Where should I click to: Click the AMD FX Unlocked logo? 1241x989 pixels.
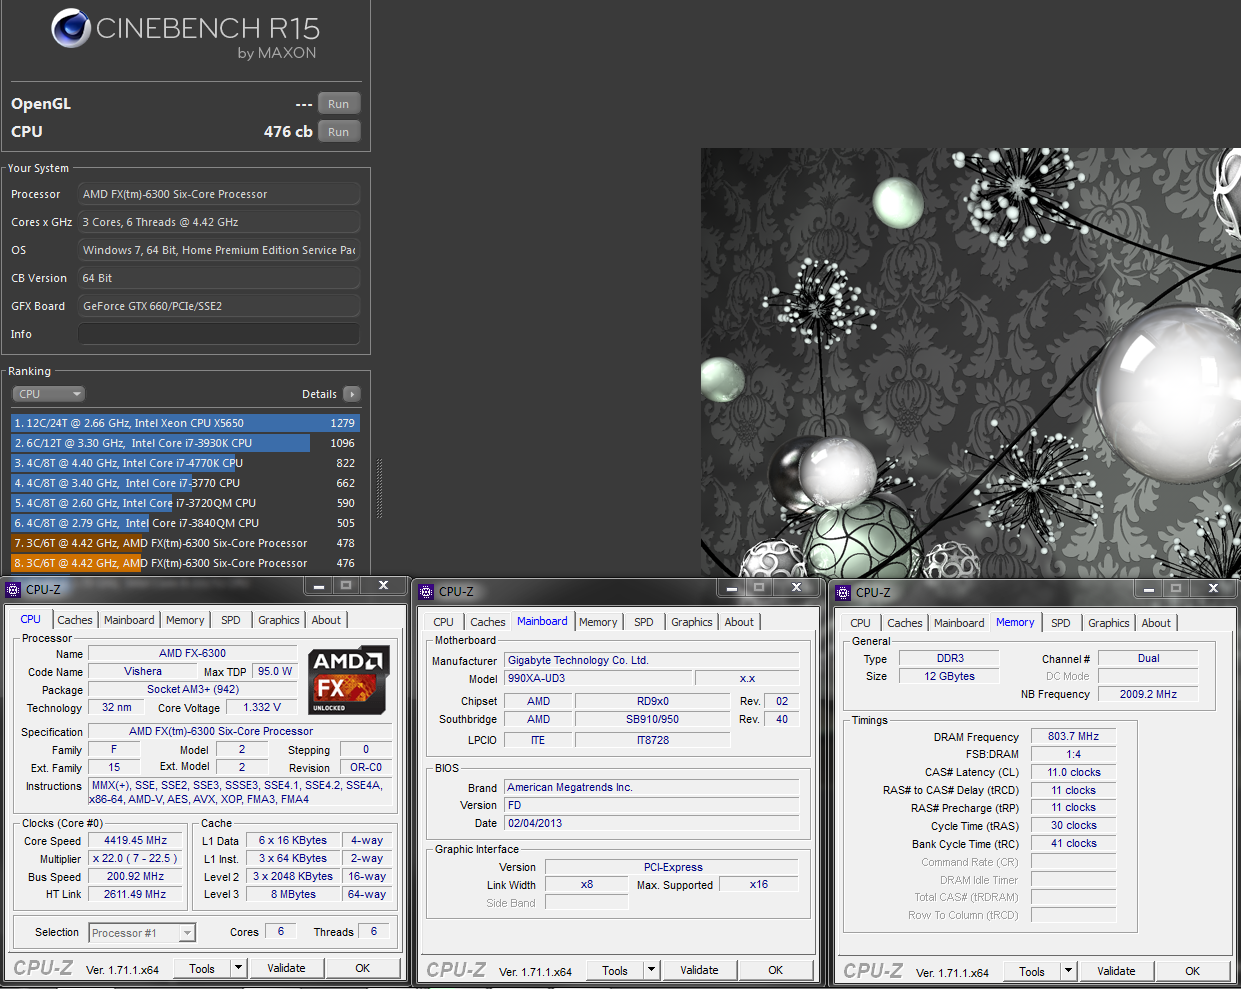(x=350, y=680)
